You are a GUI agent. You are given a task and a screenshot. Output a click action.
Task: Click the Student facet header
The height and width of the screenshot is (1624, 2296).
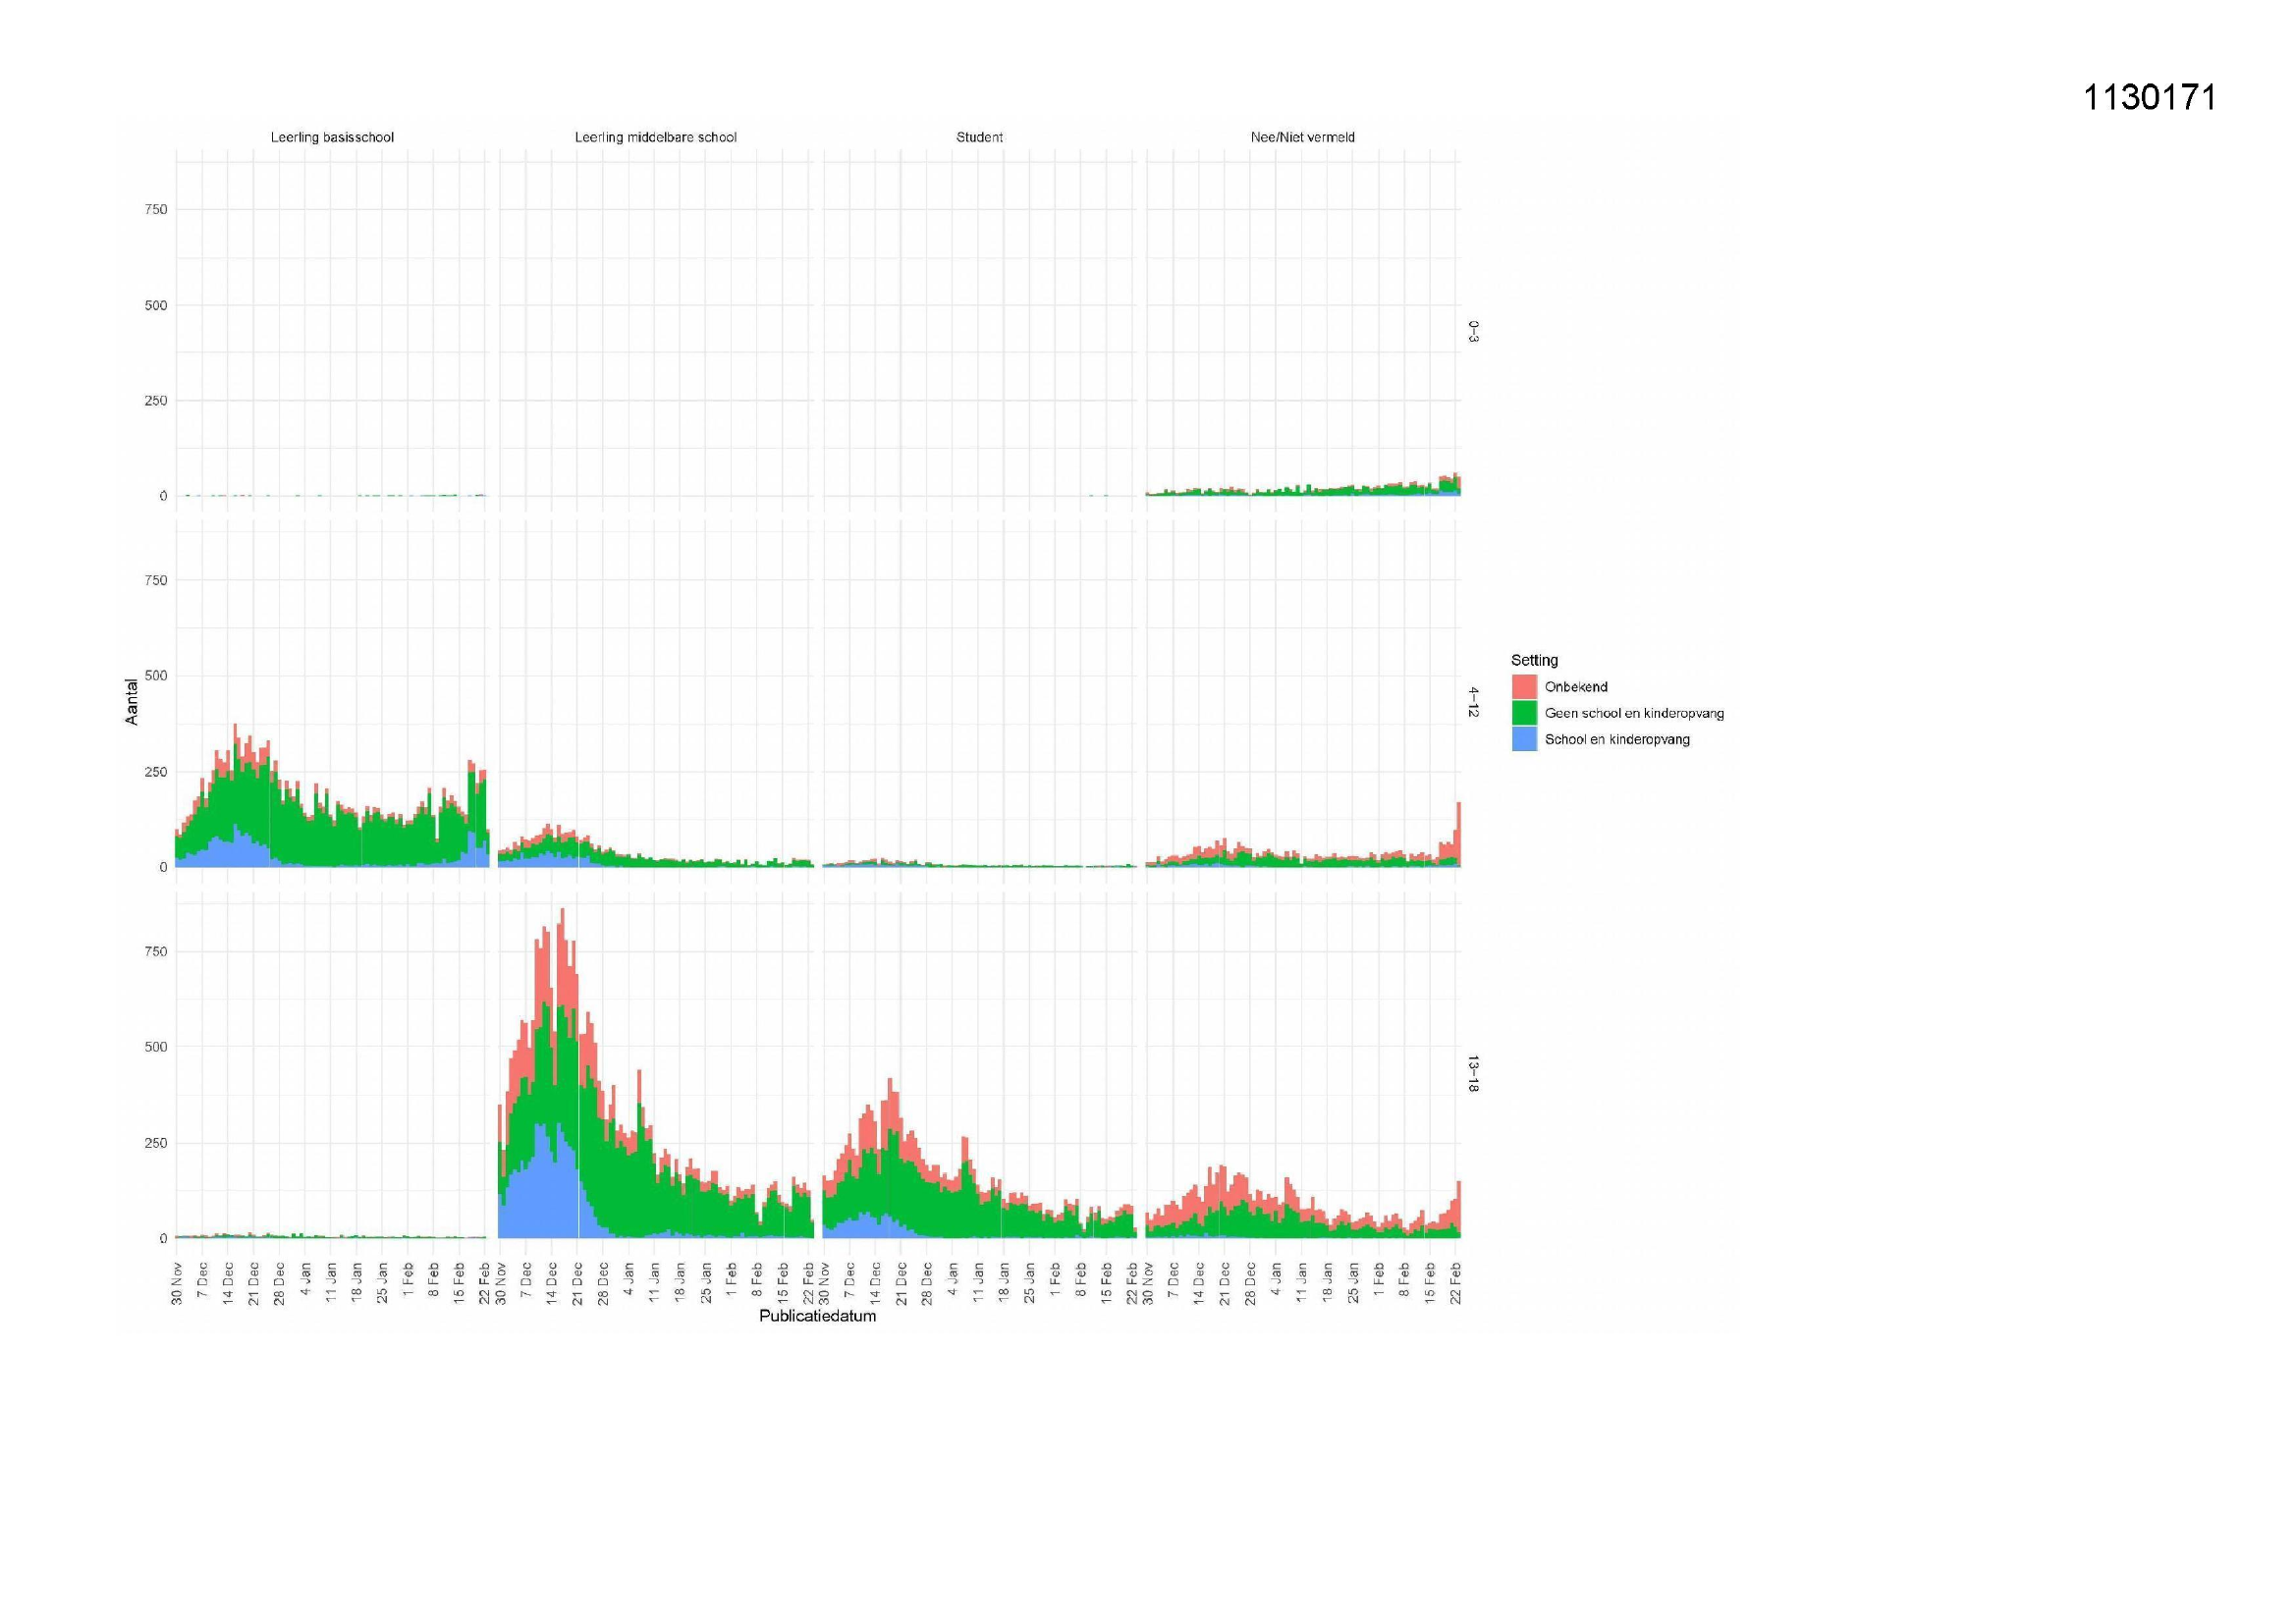(979, 137)
